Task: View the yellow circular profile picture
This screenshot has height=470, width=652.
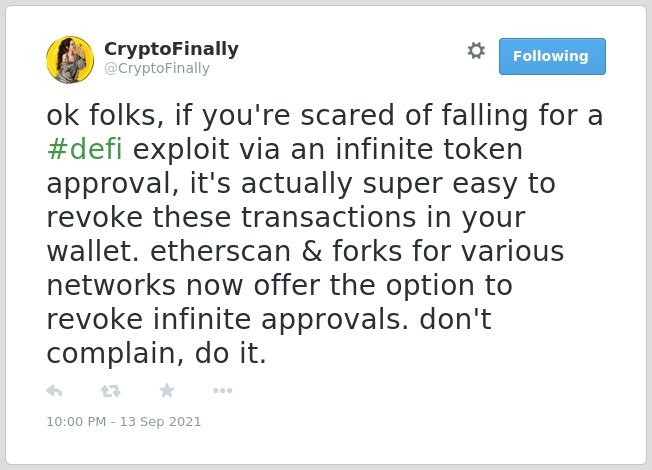Action: coord(70,60)
